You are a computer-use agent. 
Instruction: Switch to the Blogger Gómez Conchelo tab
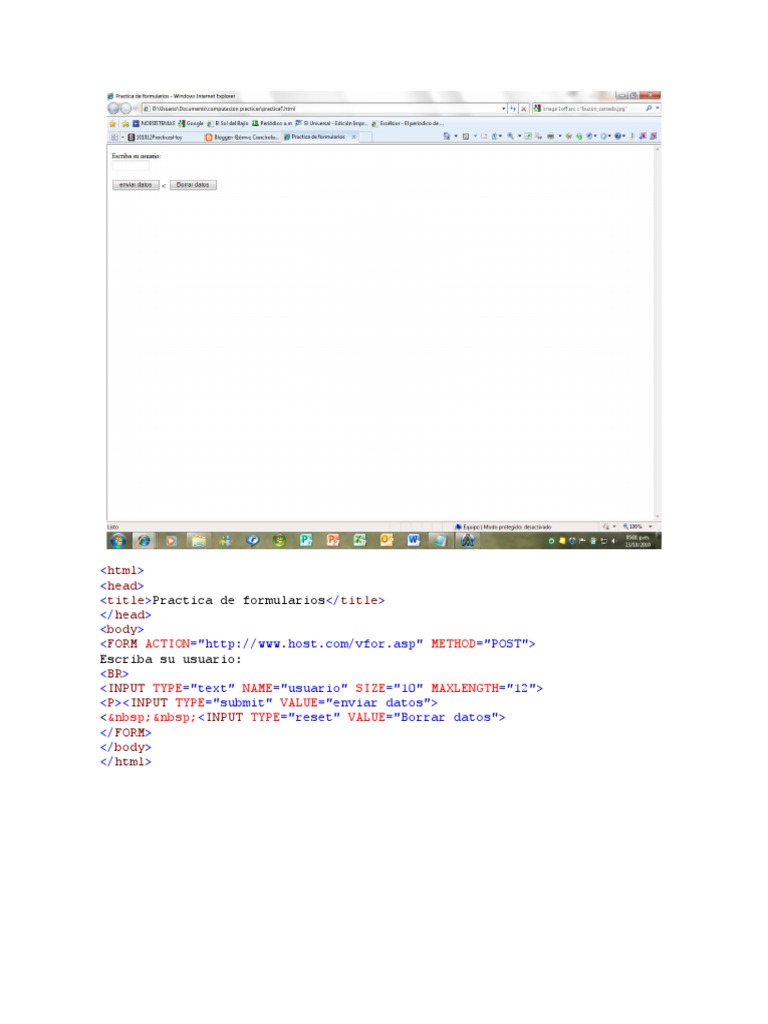coord(241,137)
